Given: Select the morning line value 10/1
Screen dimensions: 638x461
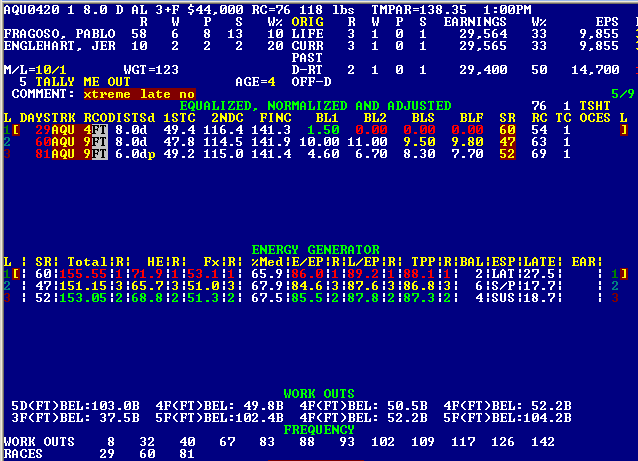Looking at the screenshot, I should tap(51, 70).
